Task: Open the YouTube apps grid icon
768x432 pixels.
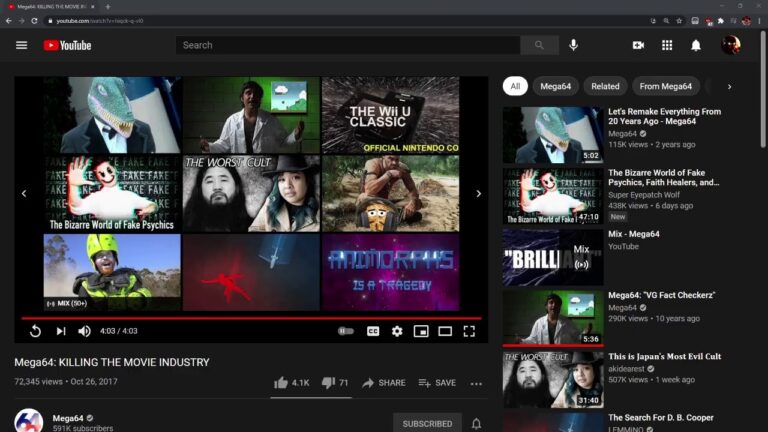Action: [x=667, y=45]
